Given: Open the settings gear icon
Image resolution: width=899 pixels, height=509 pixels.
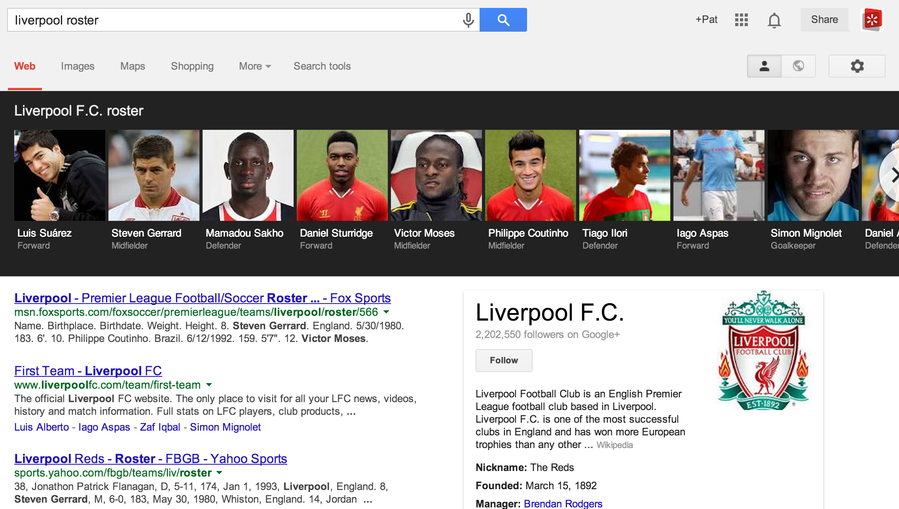Looking at the screenshot, I should click(857, 66).
